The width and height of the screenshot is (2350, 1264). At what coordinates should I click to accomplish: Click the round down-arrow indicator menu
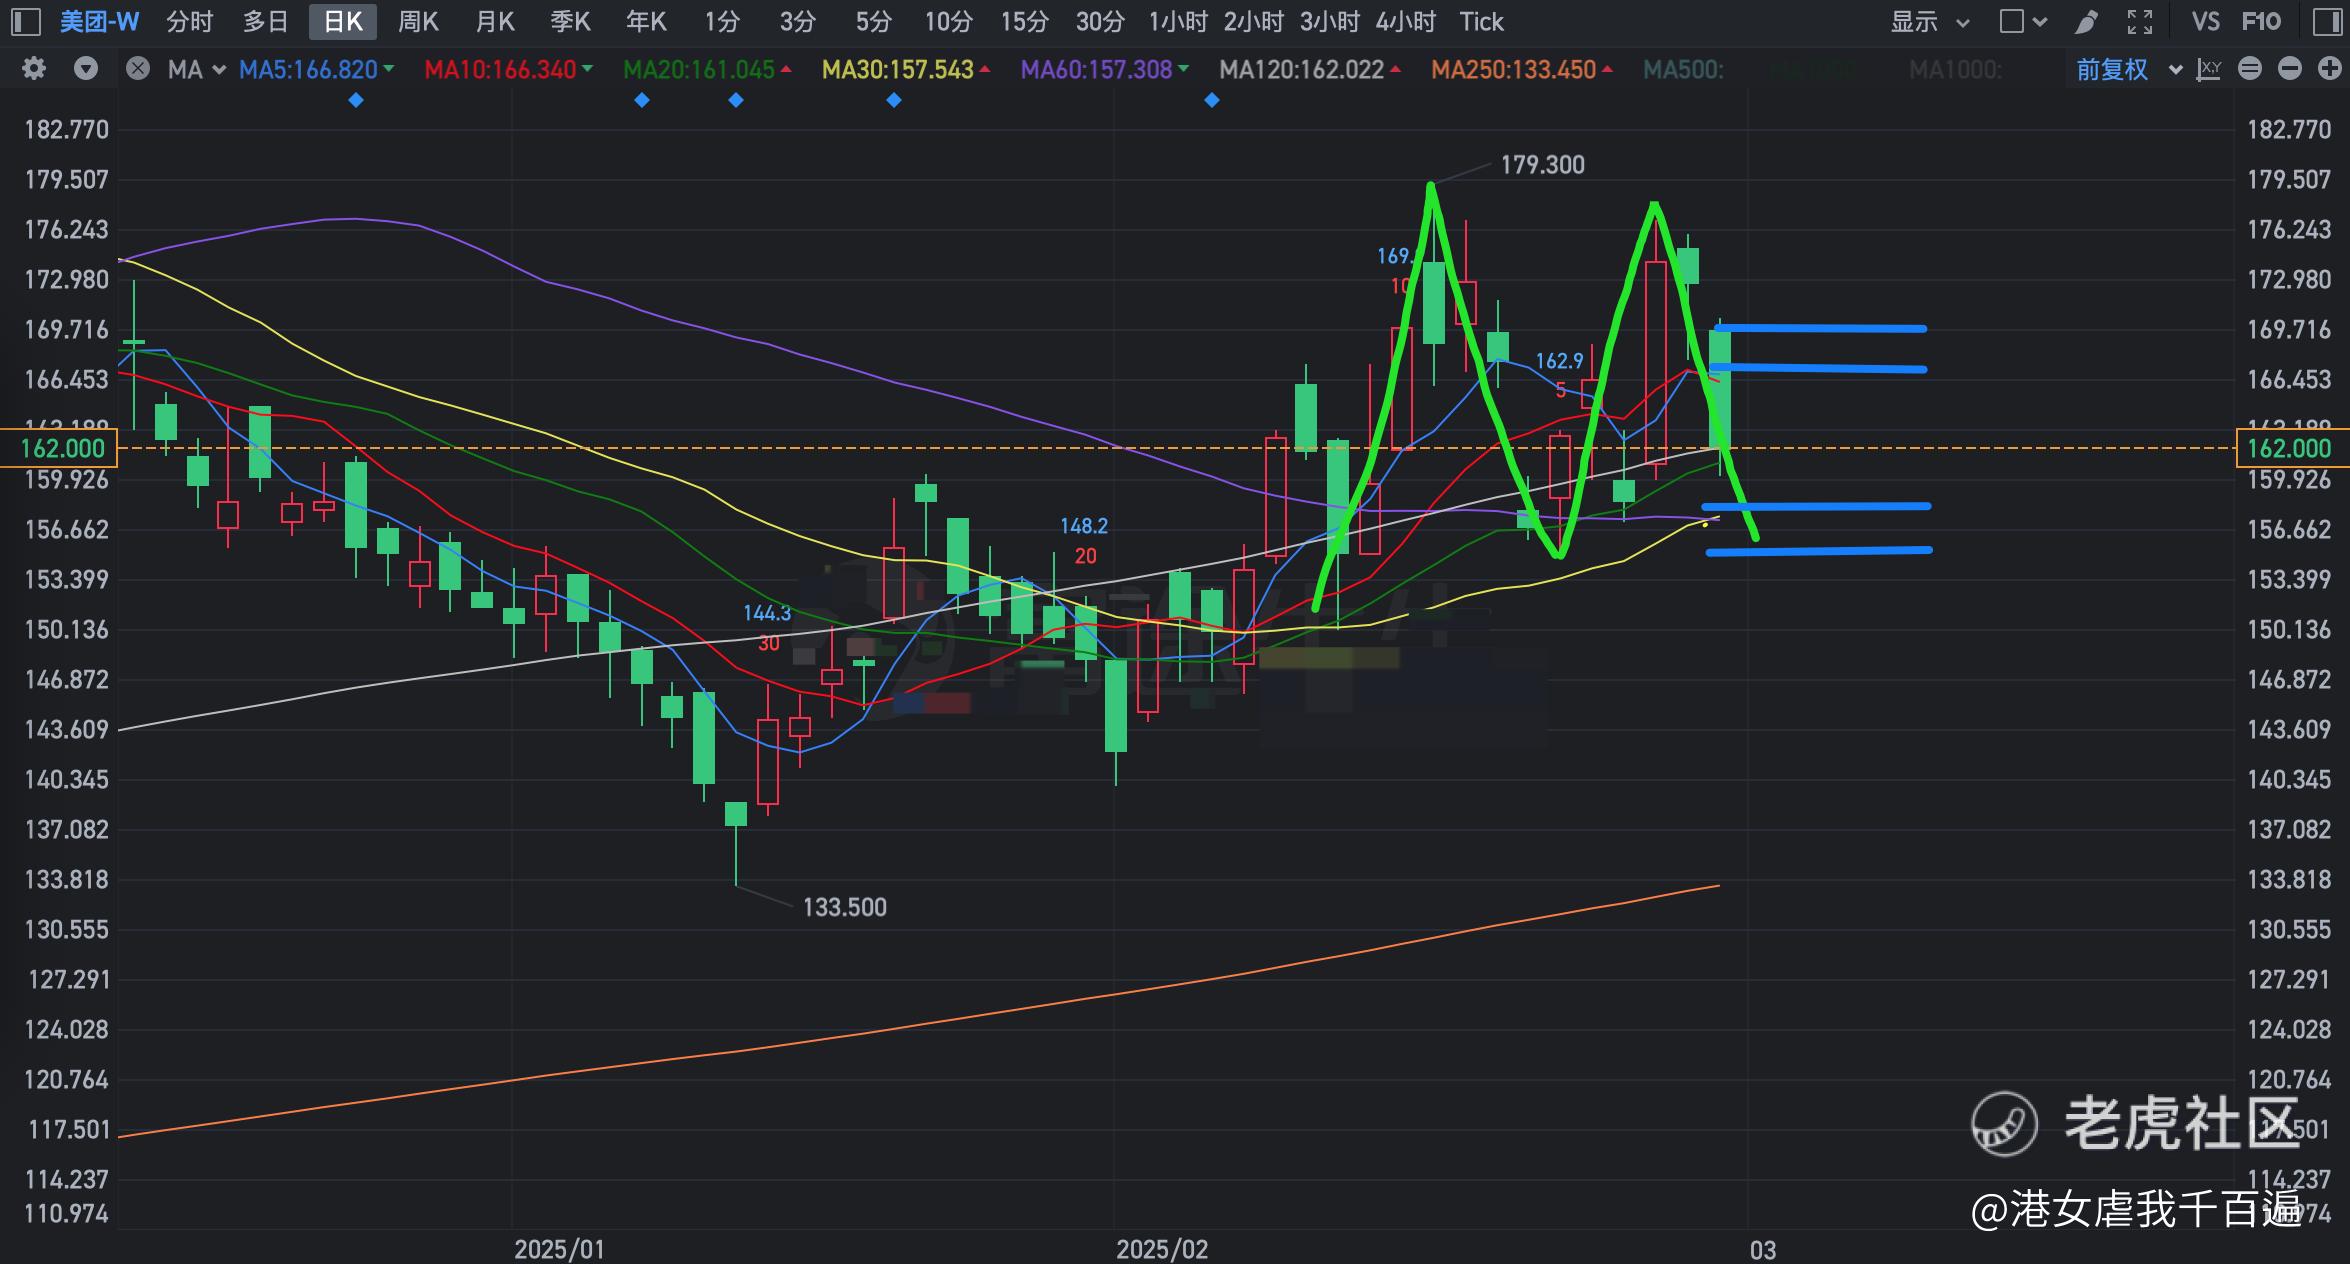[x=86, y=68]
